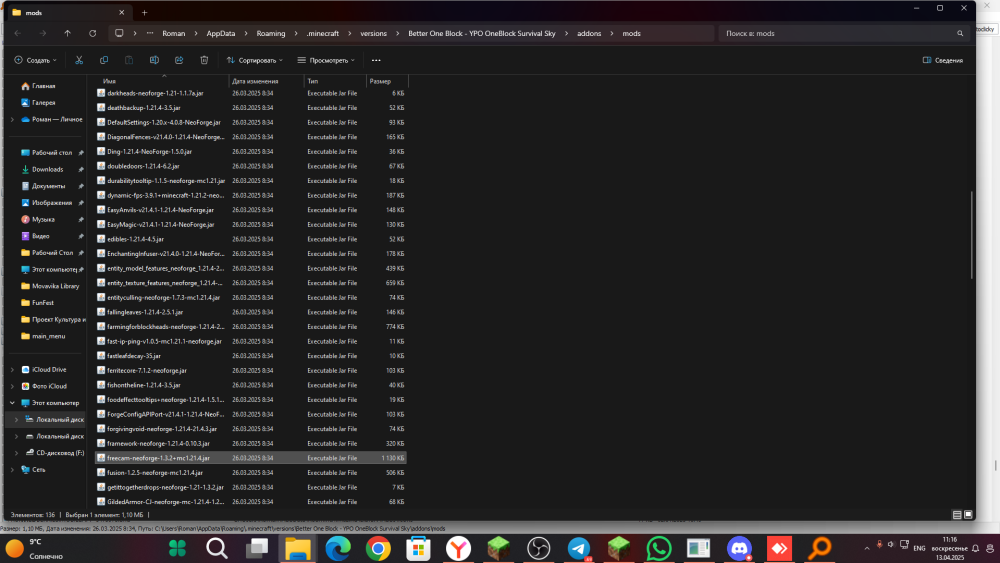Open Google Chrome from the taskbar
The image size is (1000, 563).
point(378,548)
